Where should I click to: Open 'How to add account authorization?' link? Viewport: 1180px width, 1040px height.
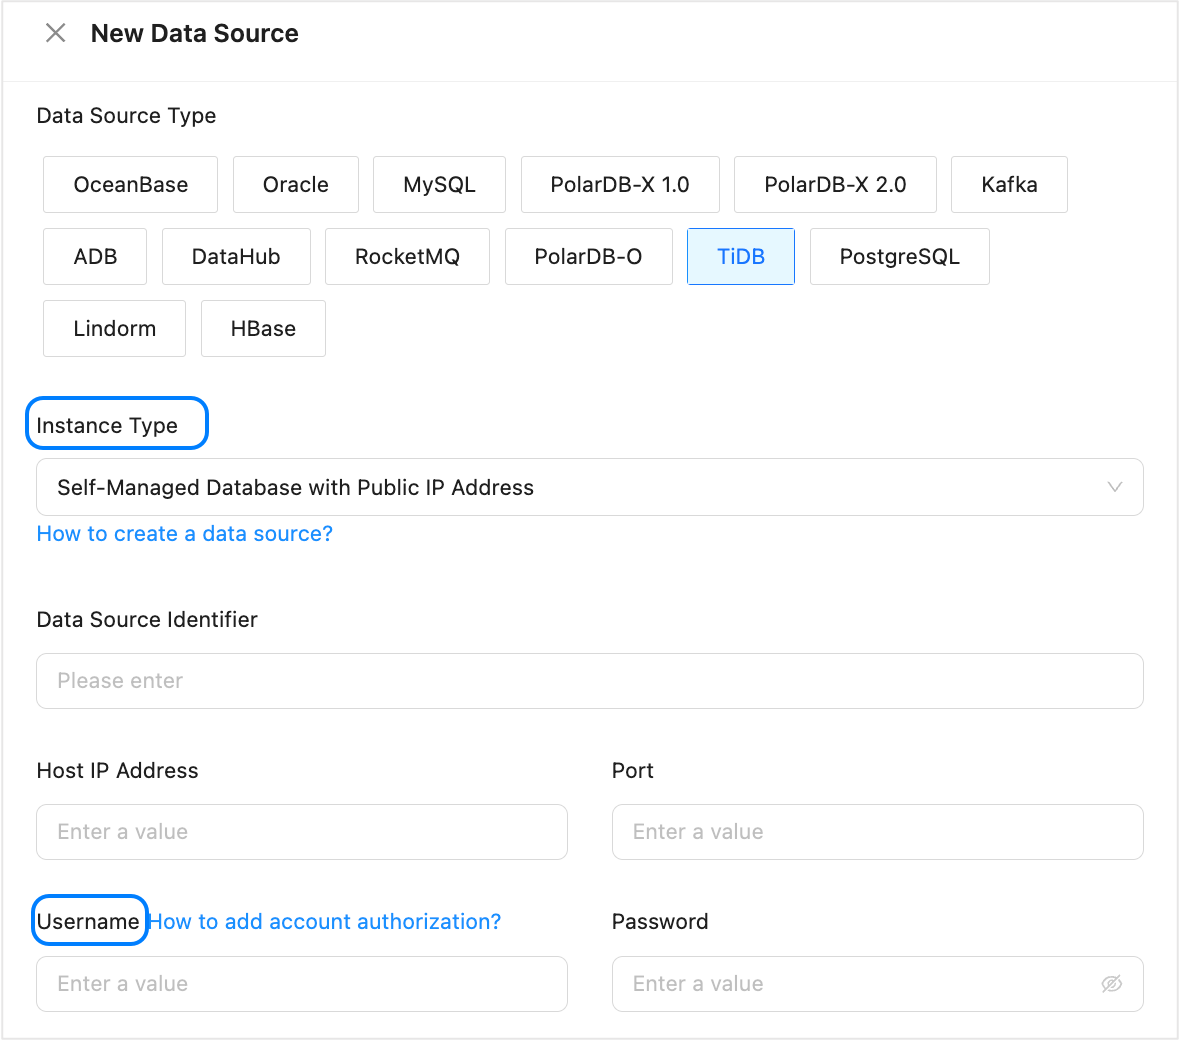[x=324, y=921]
